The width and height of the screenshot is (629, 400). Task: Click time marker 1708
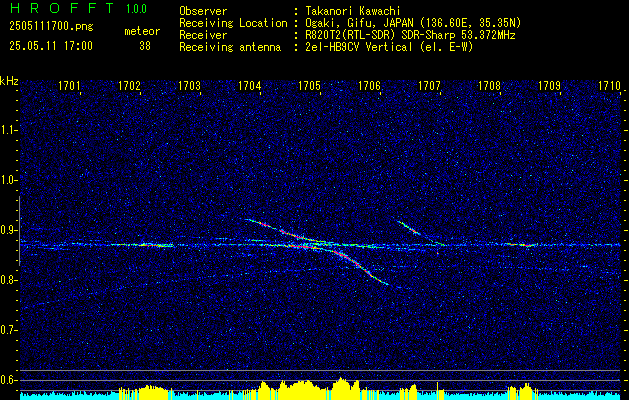tap(489, 86)
